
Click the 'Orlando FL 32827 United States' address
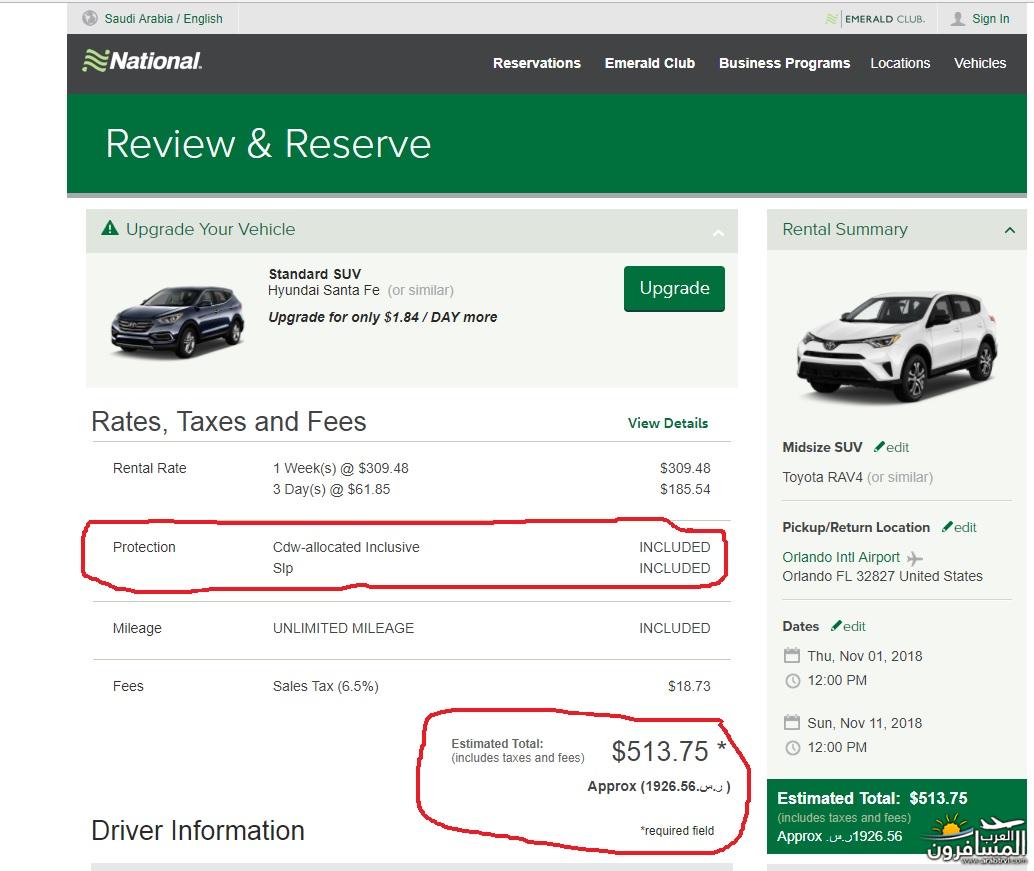(882, 576)
